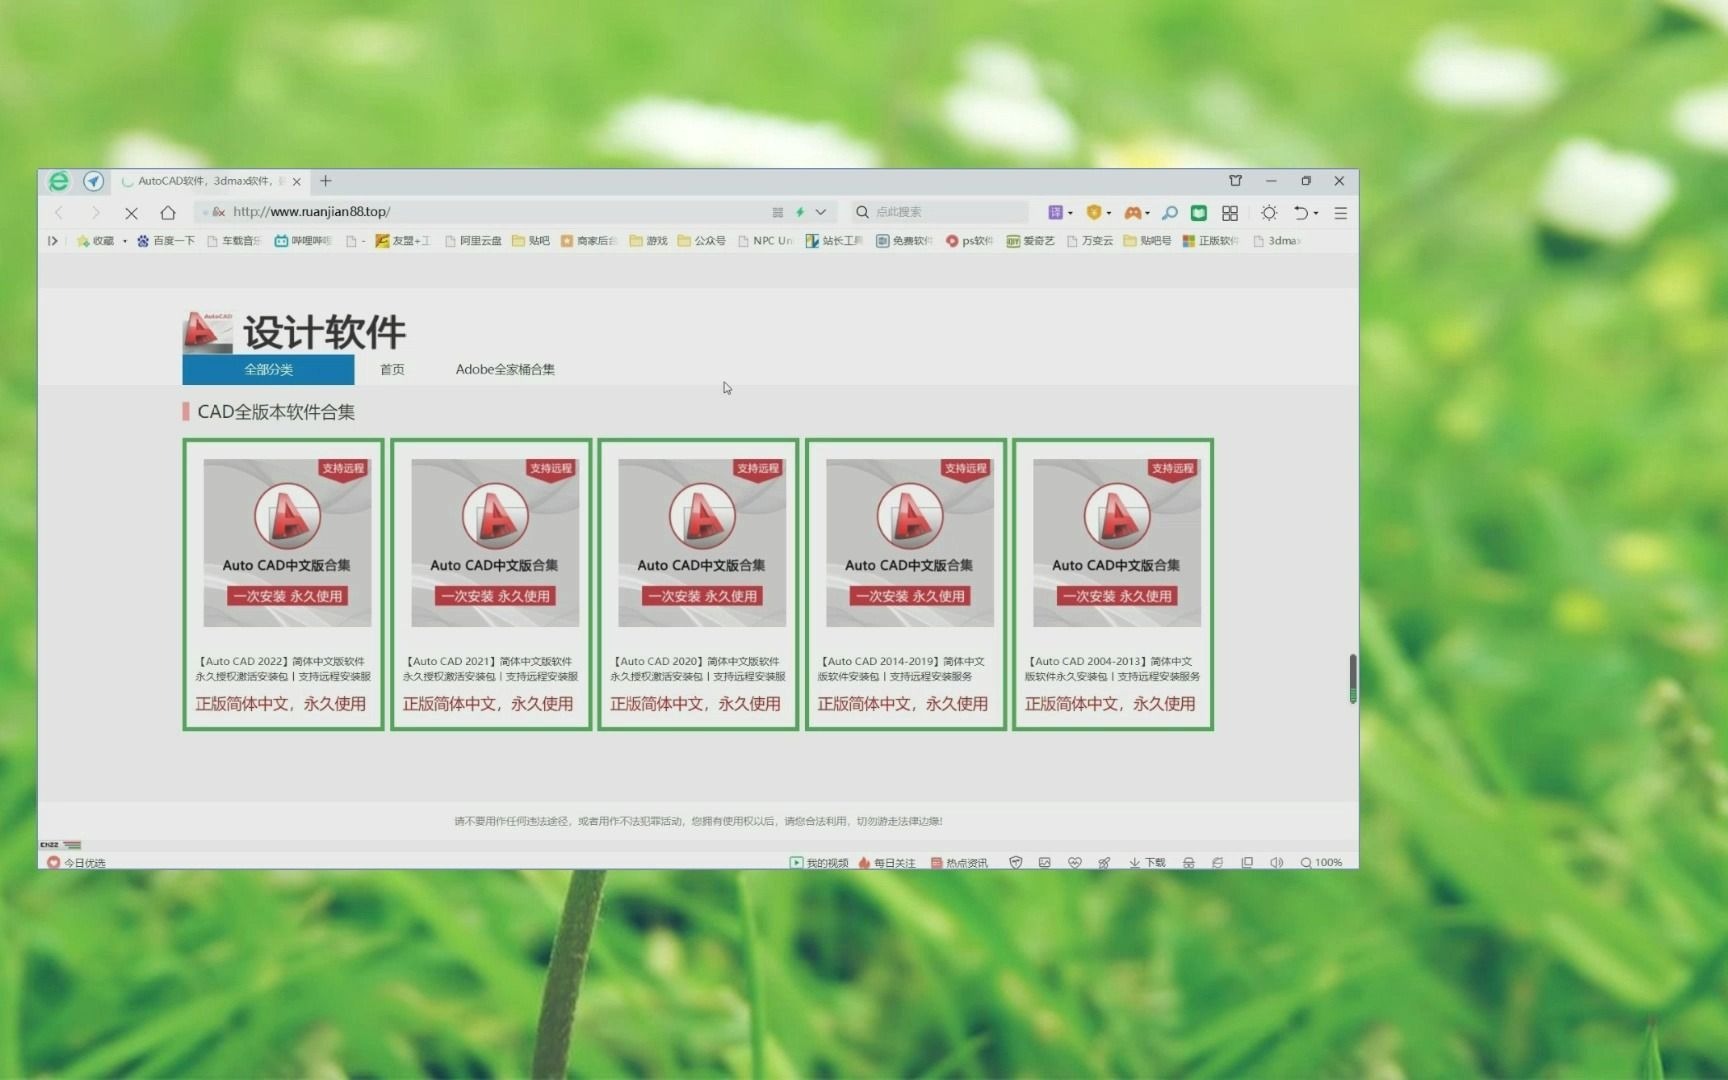Open the Auto CAD 2014-2019 product thumbnail
Viewport: 1728px width, 1080px height.
(x=910, y=543)
